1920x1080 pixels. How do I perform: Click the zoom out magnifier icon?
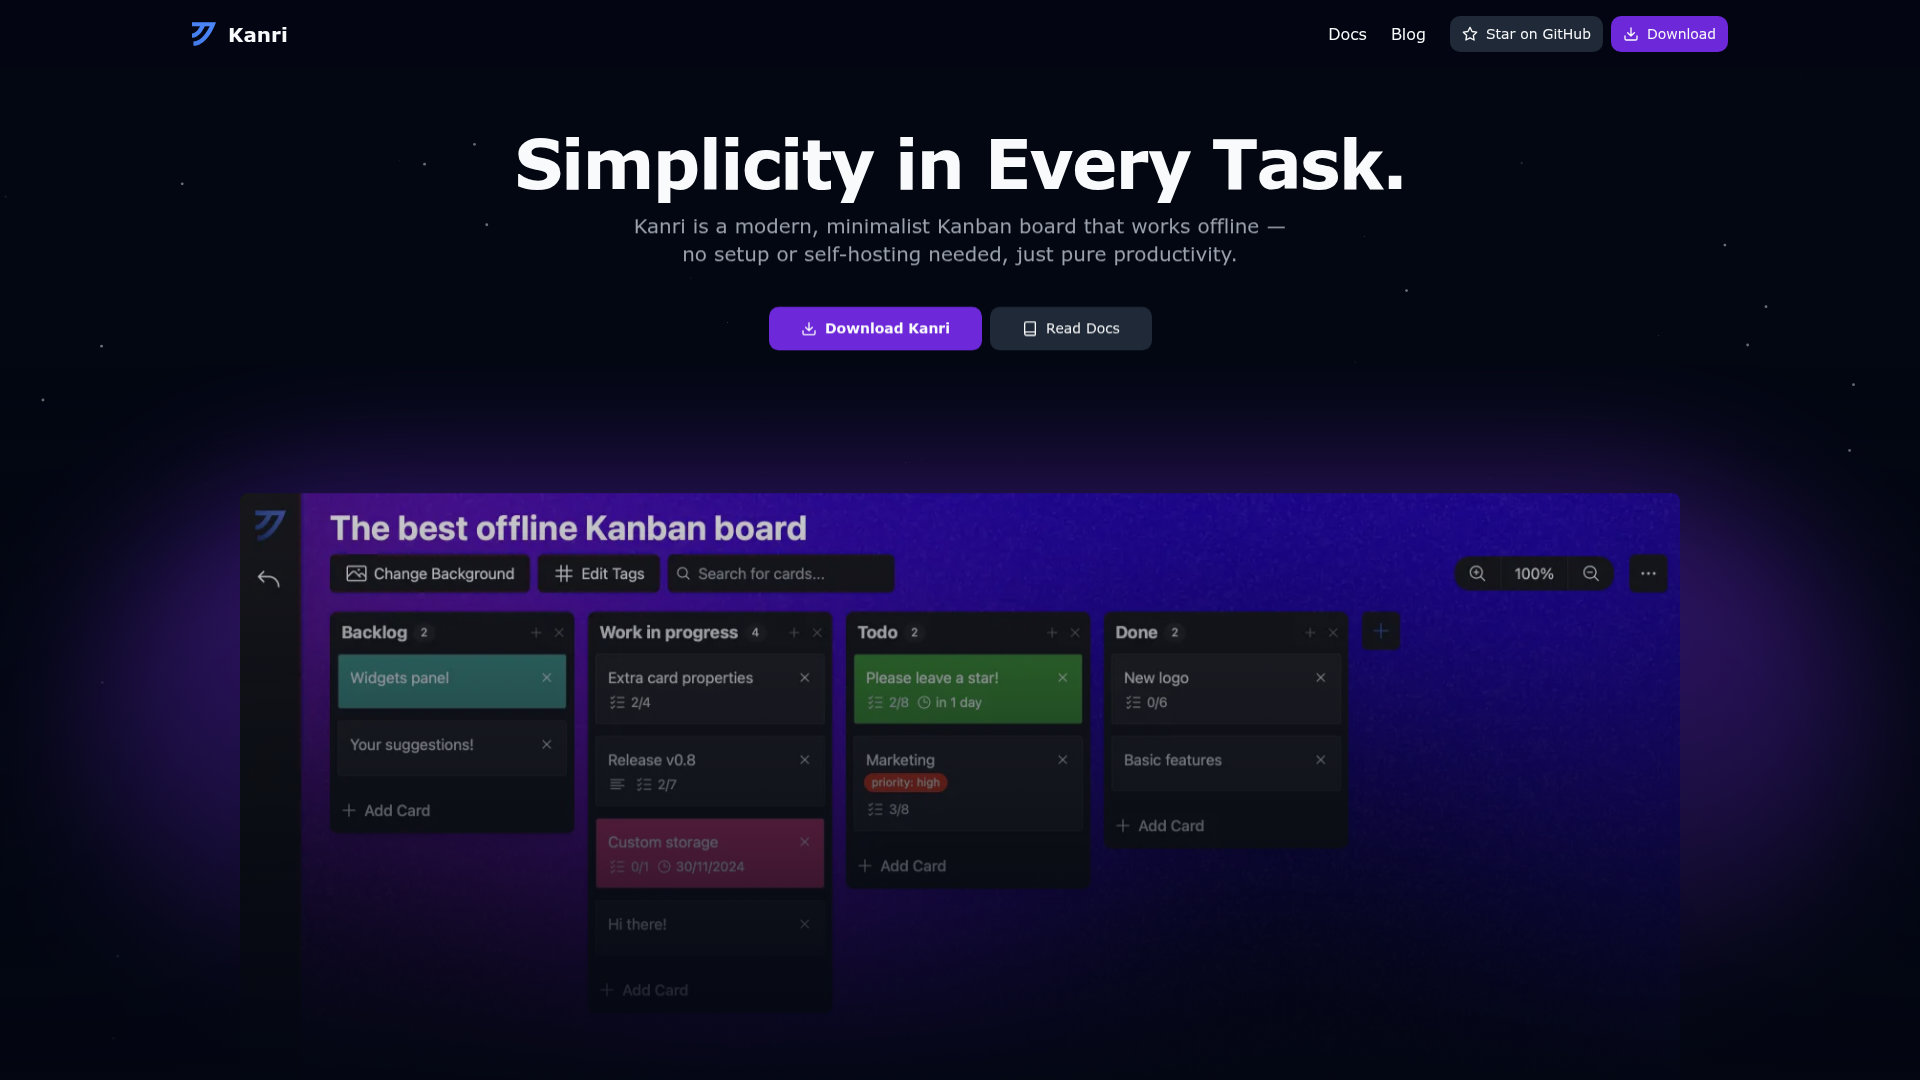[x=1591, y=574]
